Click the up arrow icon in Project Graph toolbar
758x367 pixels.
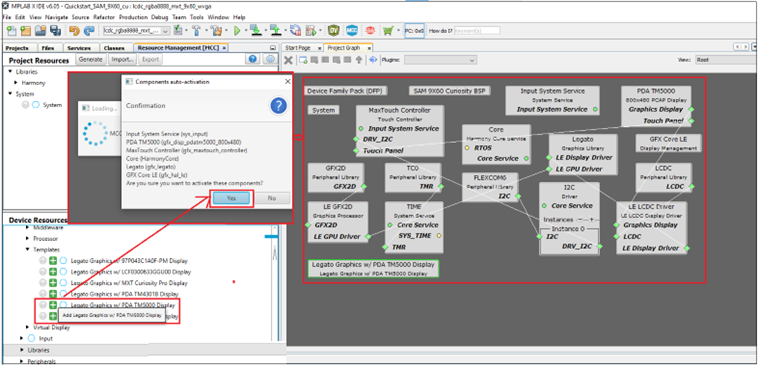[x=359, y=60]
